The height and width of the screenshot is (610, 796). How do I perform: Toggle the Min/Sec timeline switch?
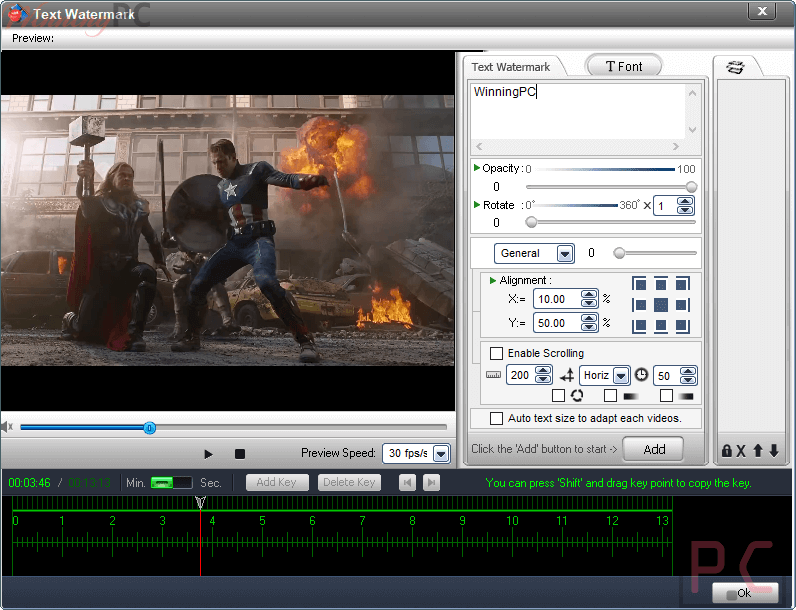(172, 483)
